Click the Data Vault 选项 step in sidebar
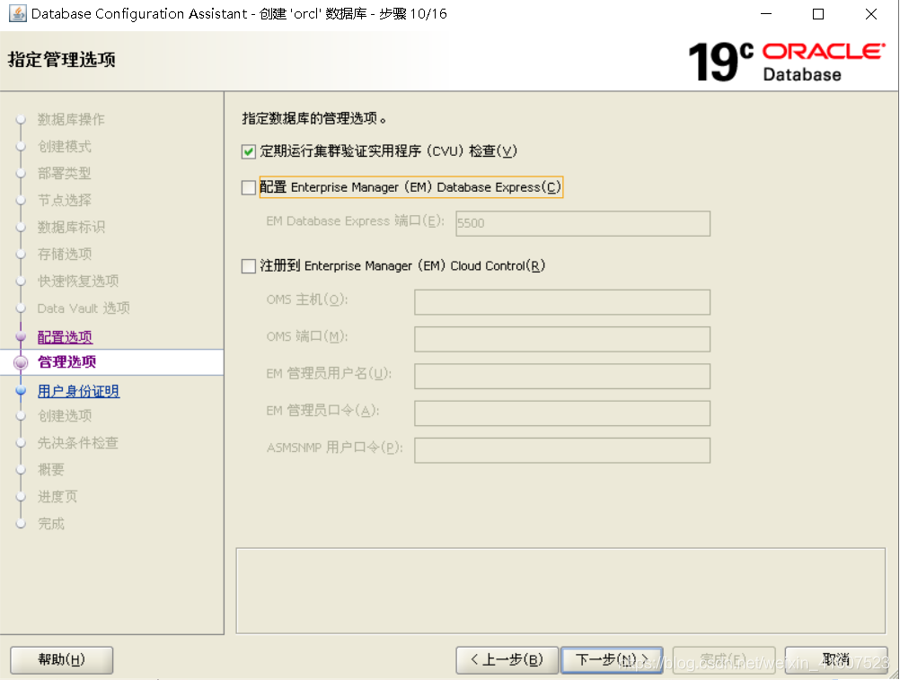 (x=84, y=308)
